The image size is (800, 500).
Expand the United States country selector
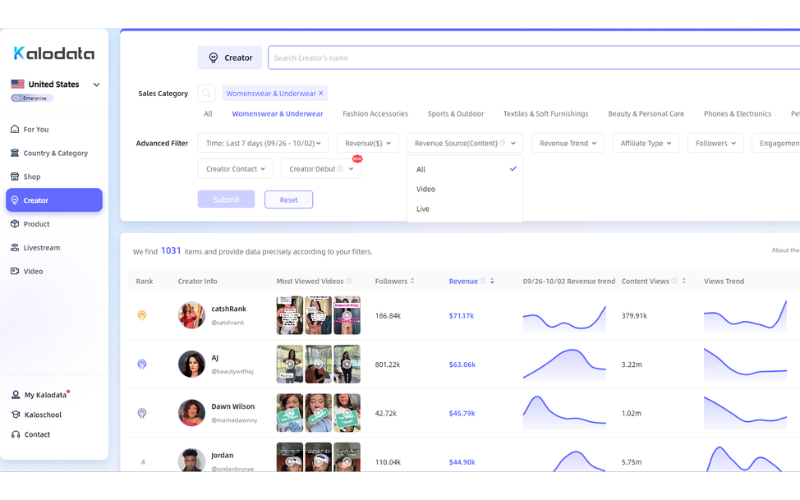click(96, 85)
